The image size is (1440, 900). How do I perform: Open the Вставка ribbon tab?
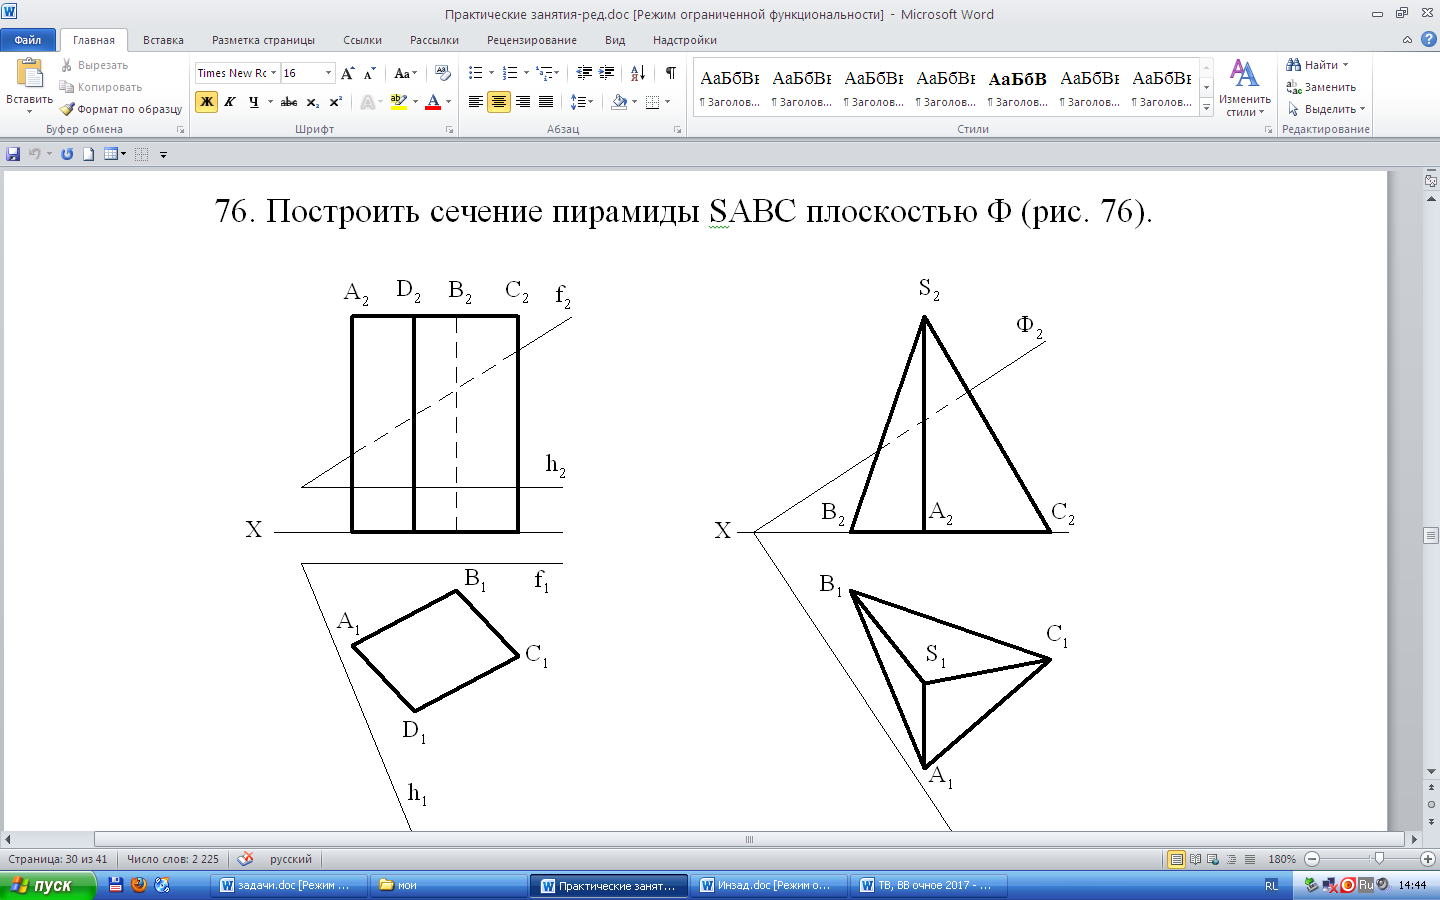(x=163, y=40)
